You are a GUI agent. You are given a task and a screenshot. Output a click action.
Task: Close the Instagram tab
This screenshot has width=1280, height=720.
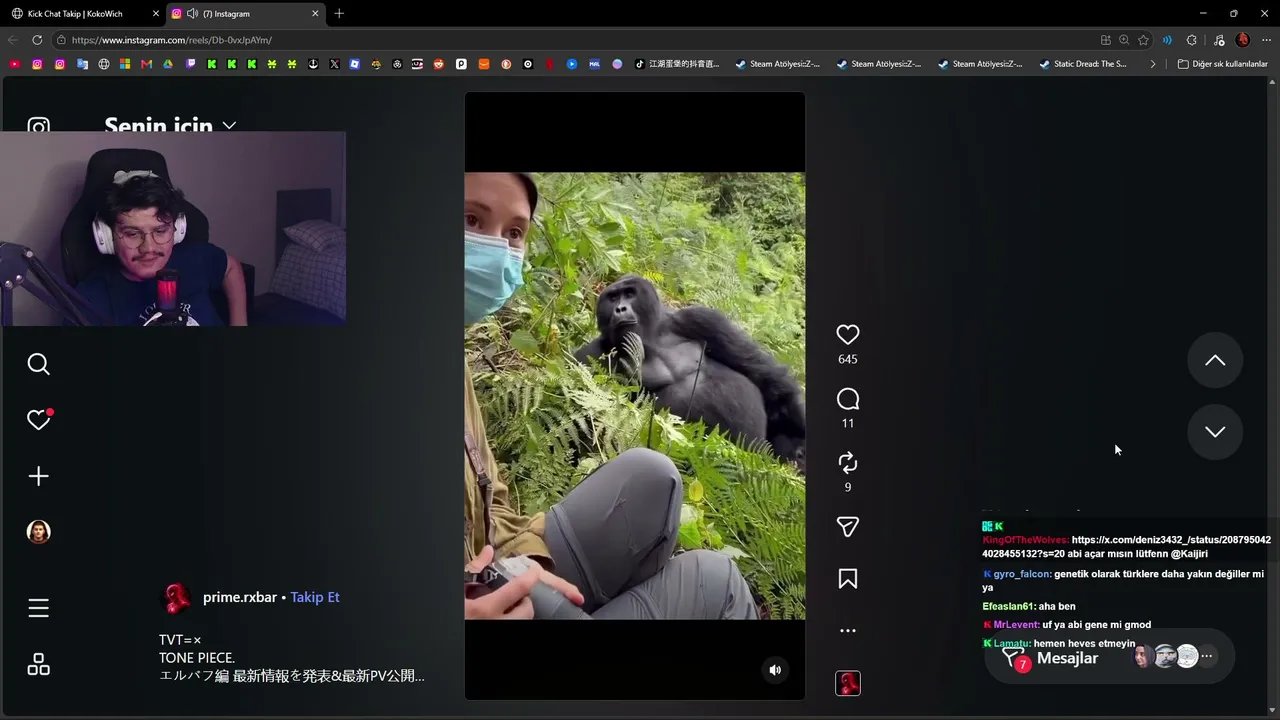(315, 14)
